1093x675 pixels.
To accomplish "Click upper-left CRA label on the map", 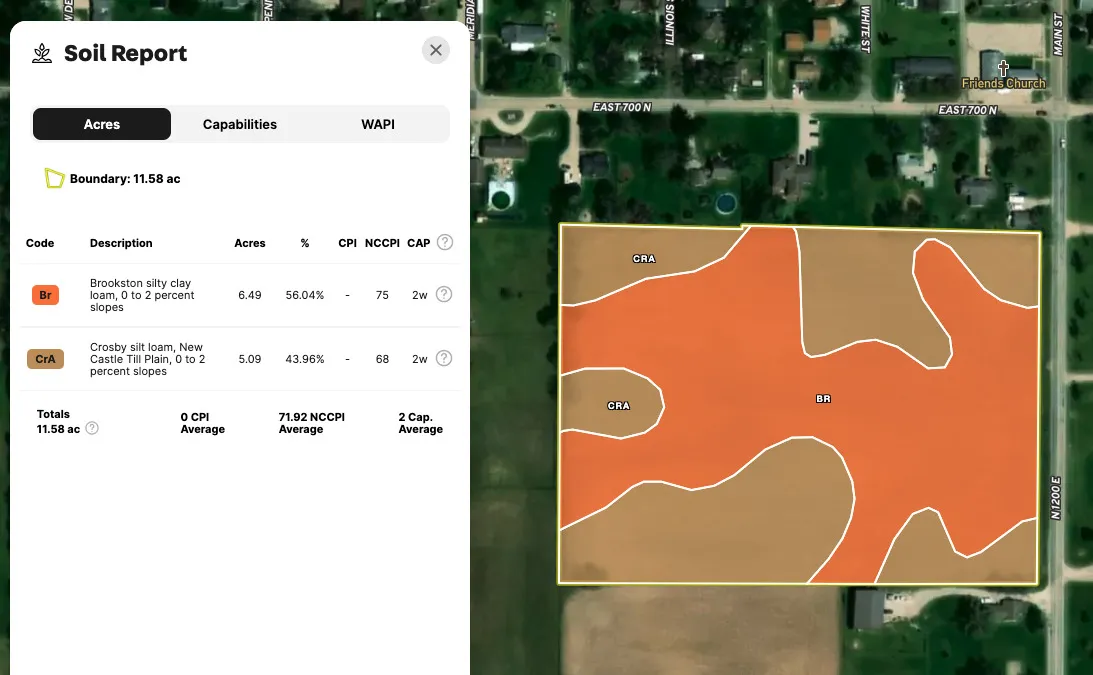I will [x=644, y=259].
